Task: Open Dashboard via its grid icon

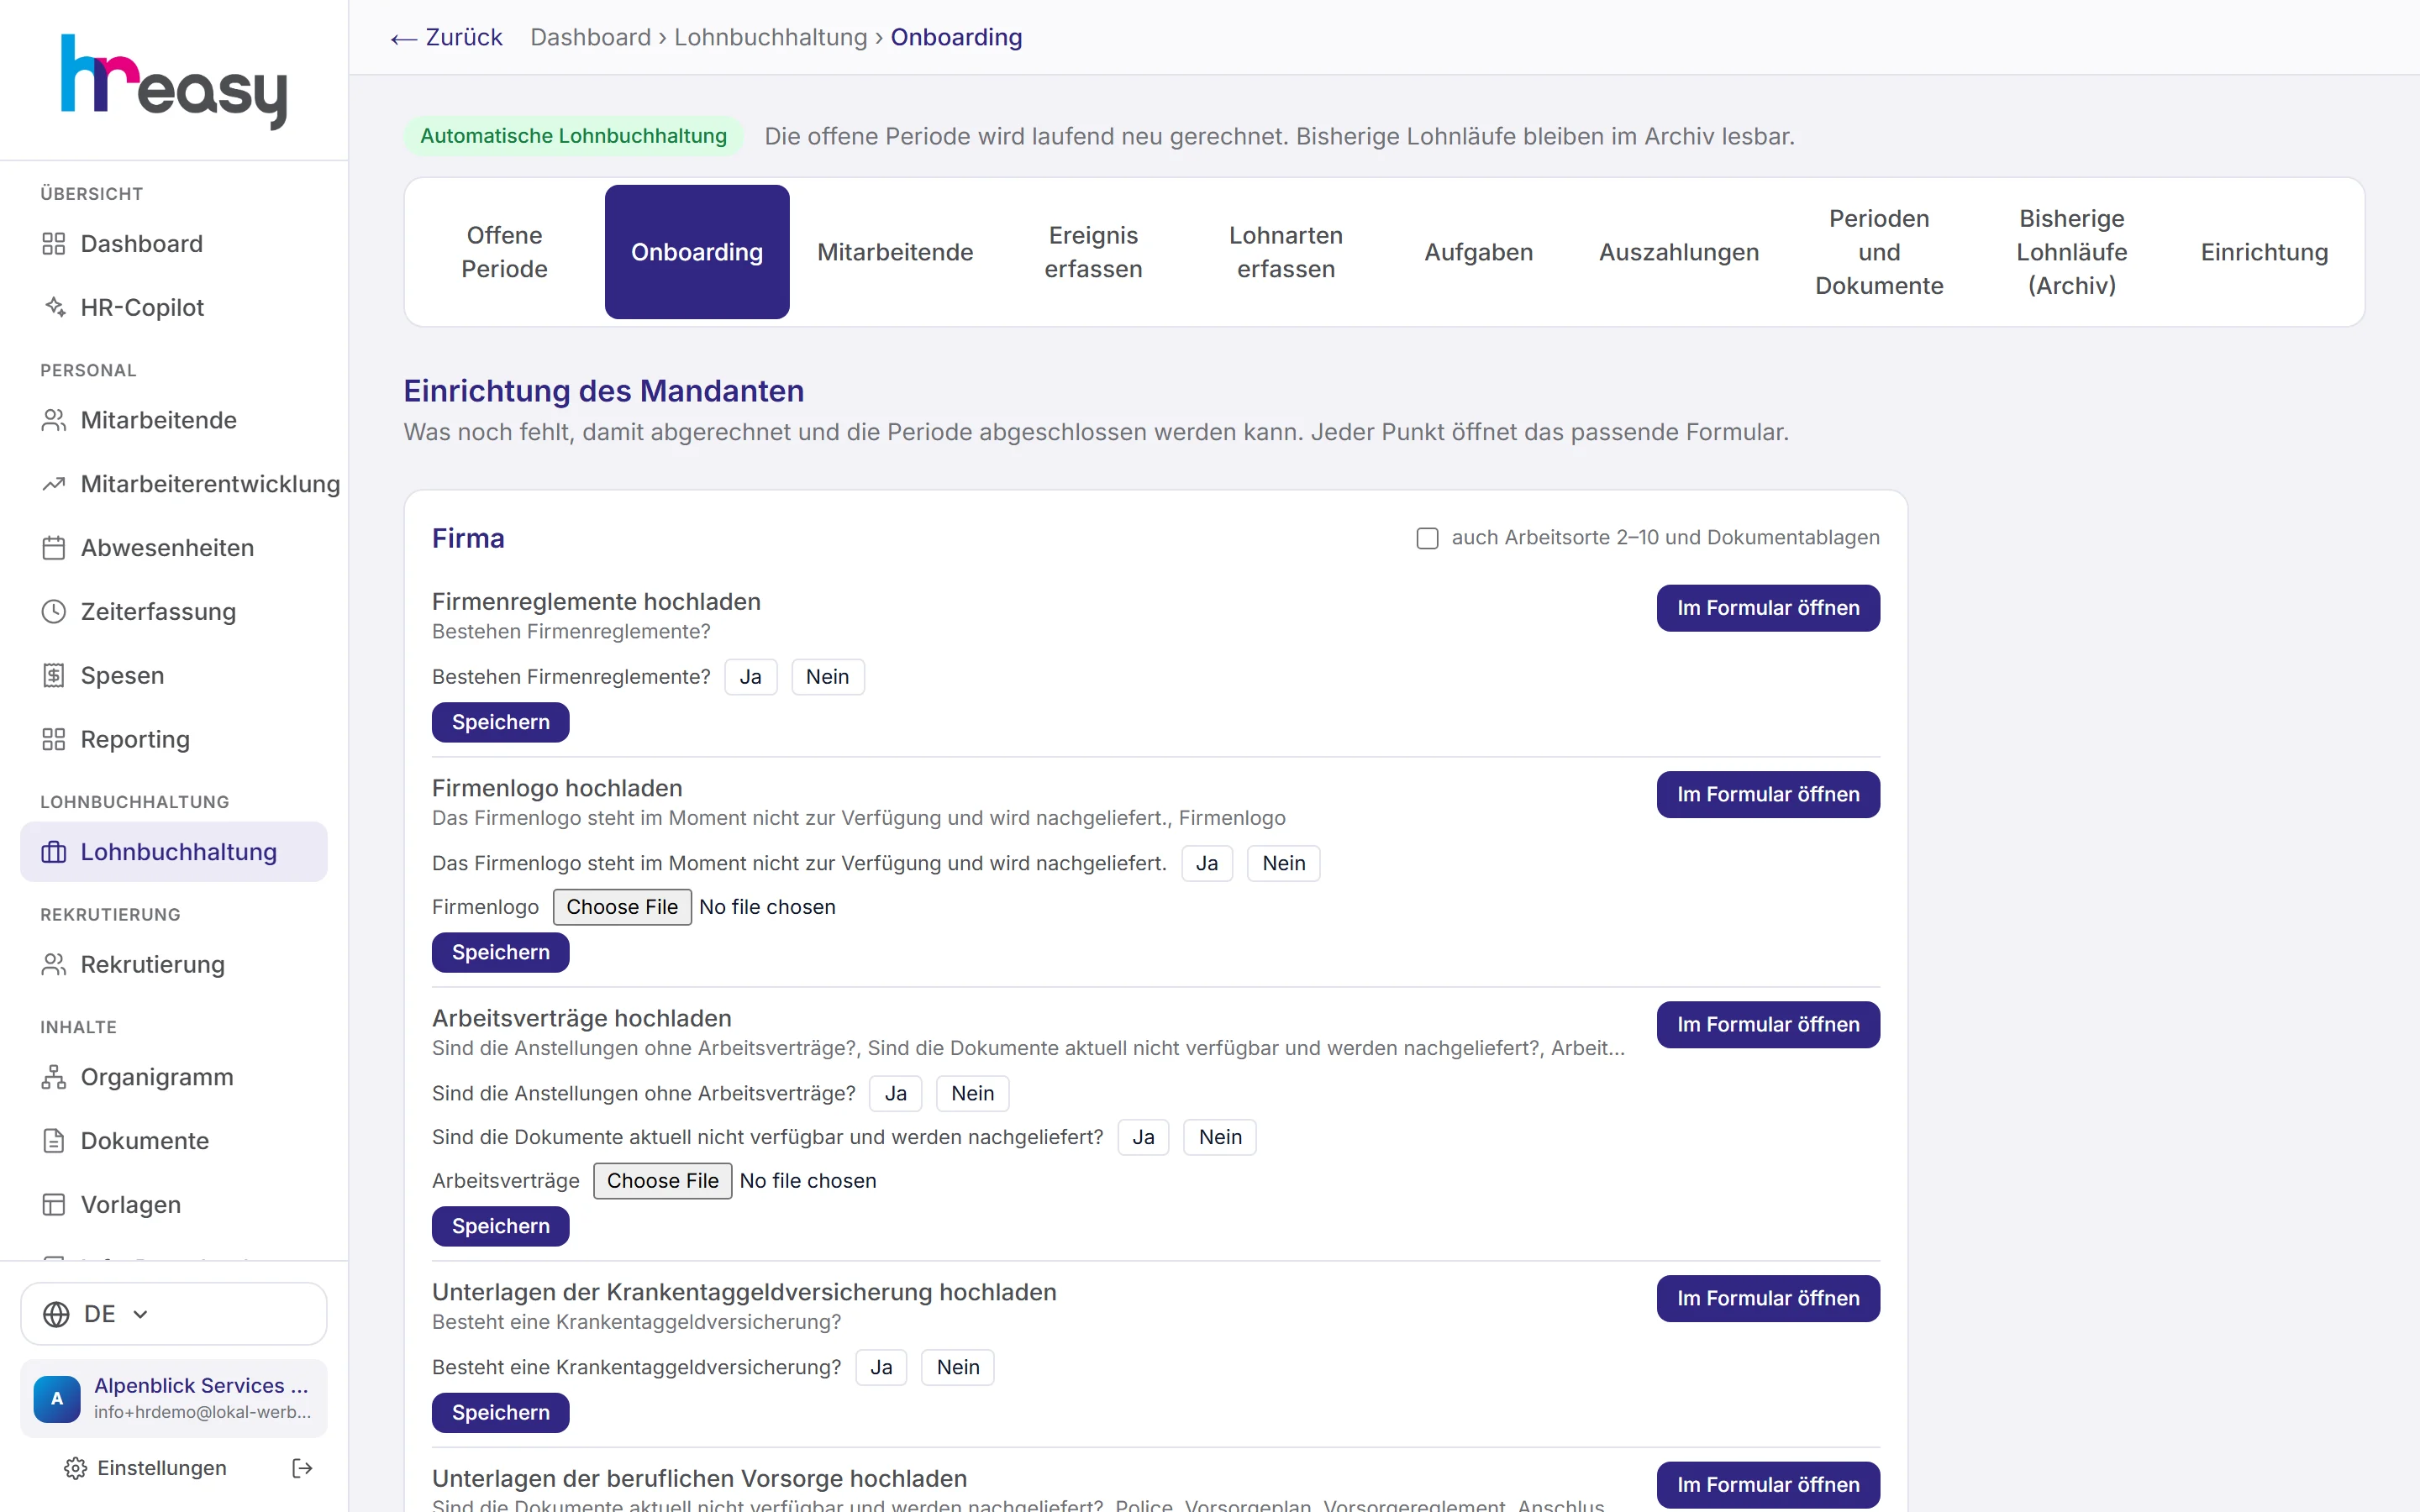Action: click(54, 244)
